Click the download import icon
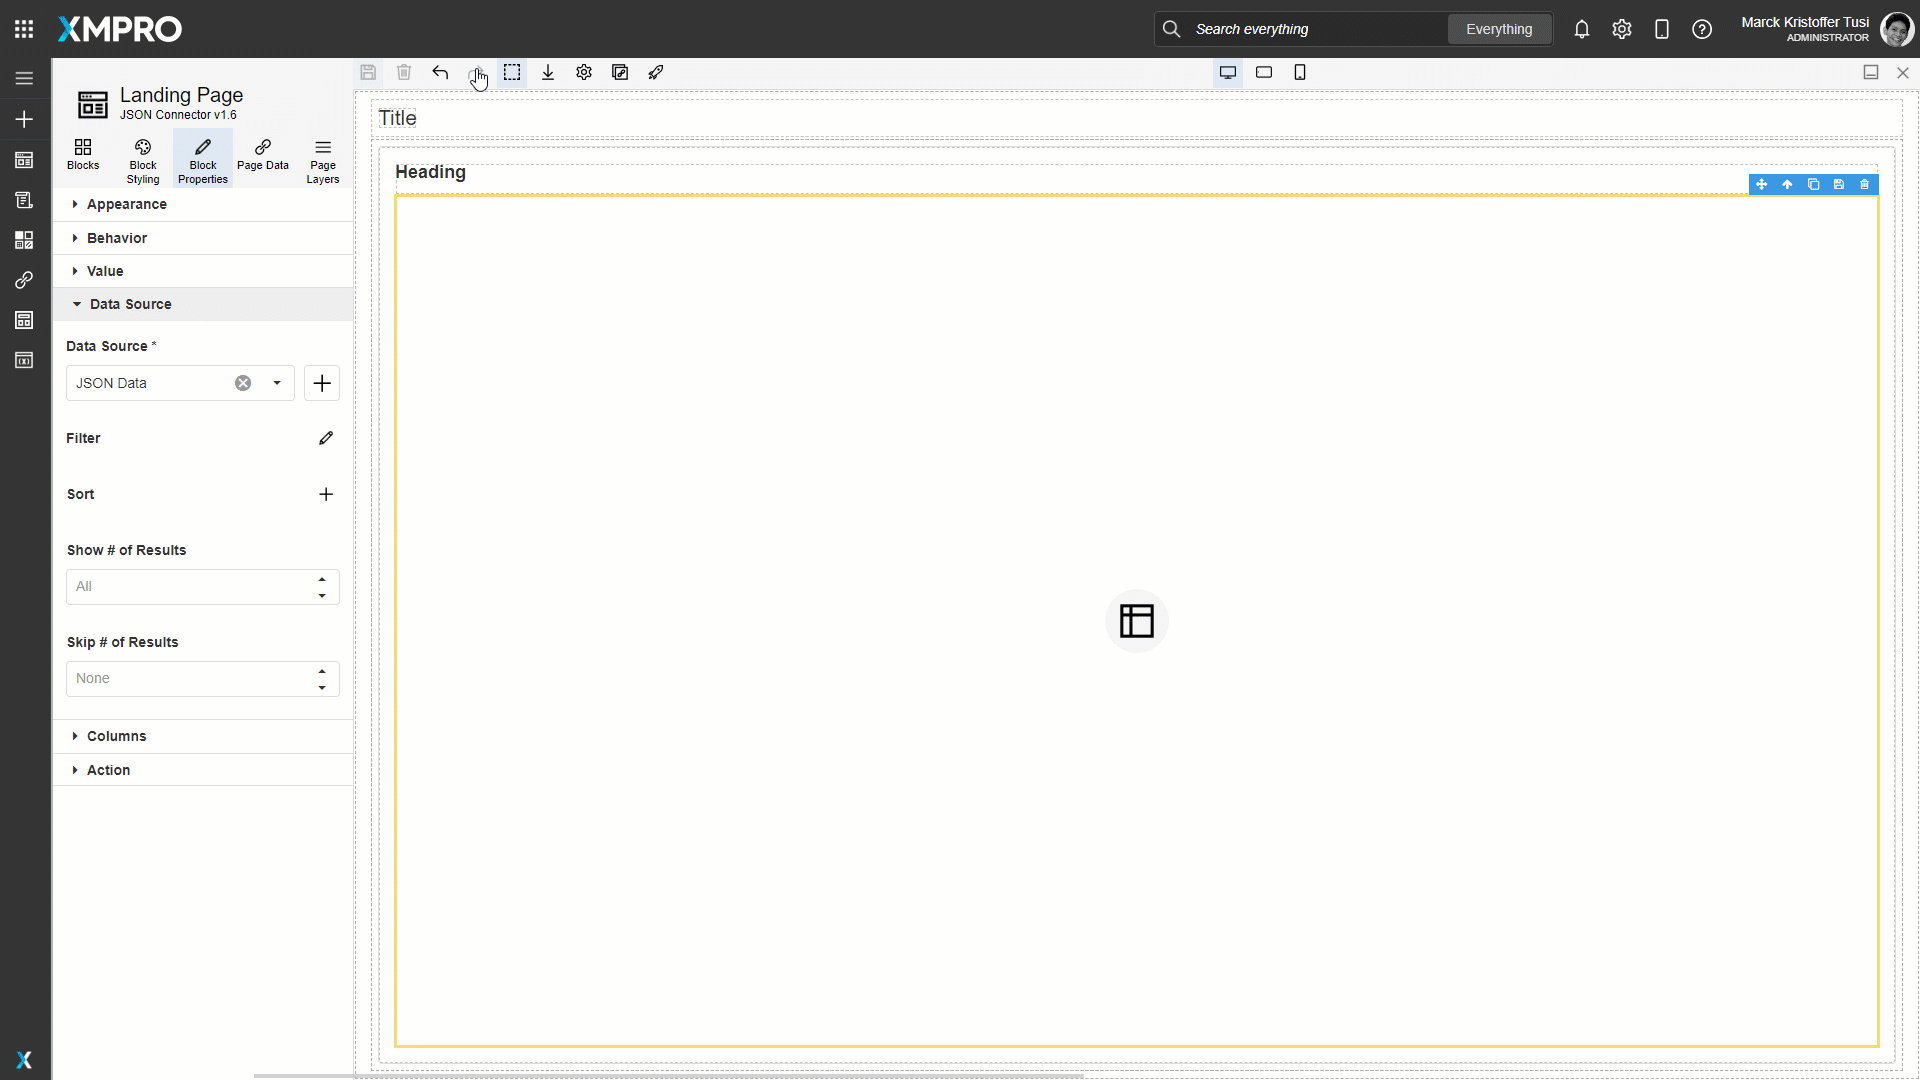1920x1080 pixels. click(x=548, y=72)
